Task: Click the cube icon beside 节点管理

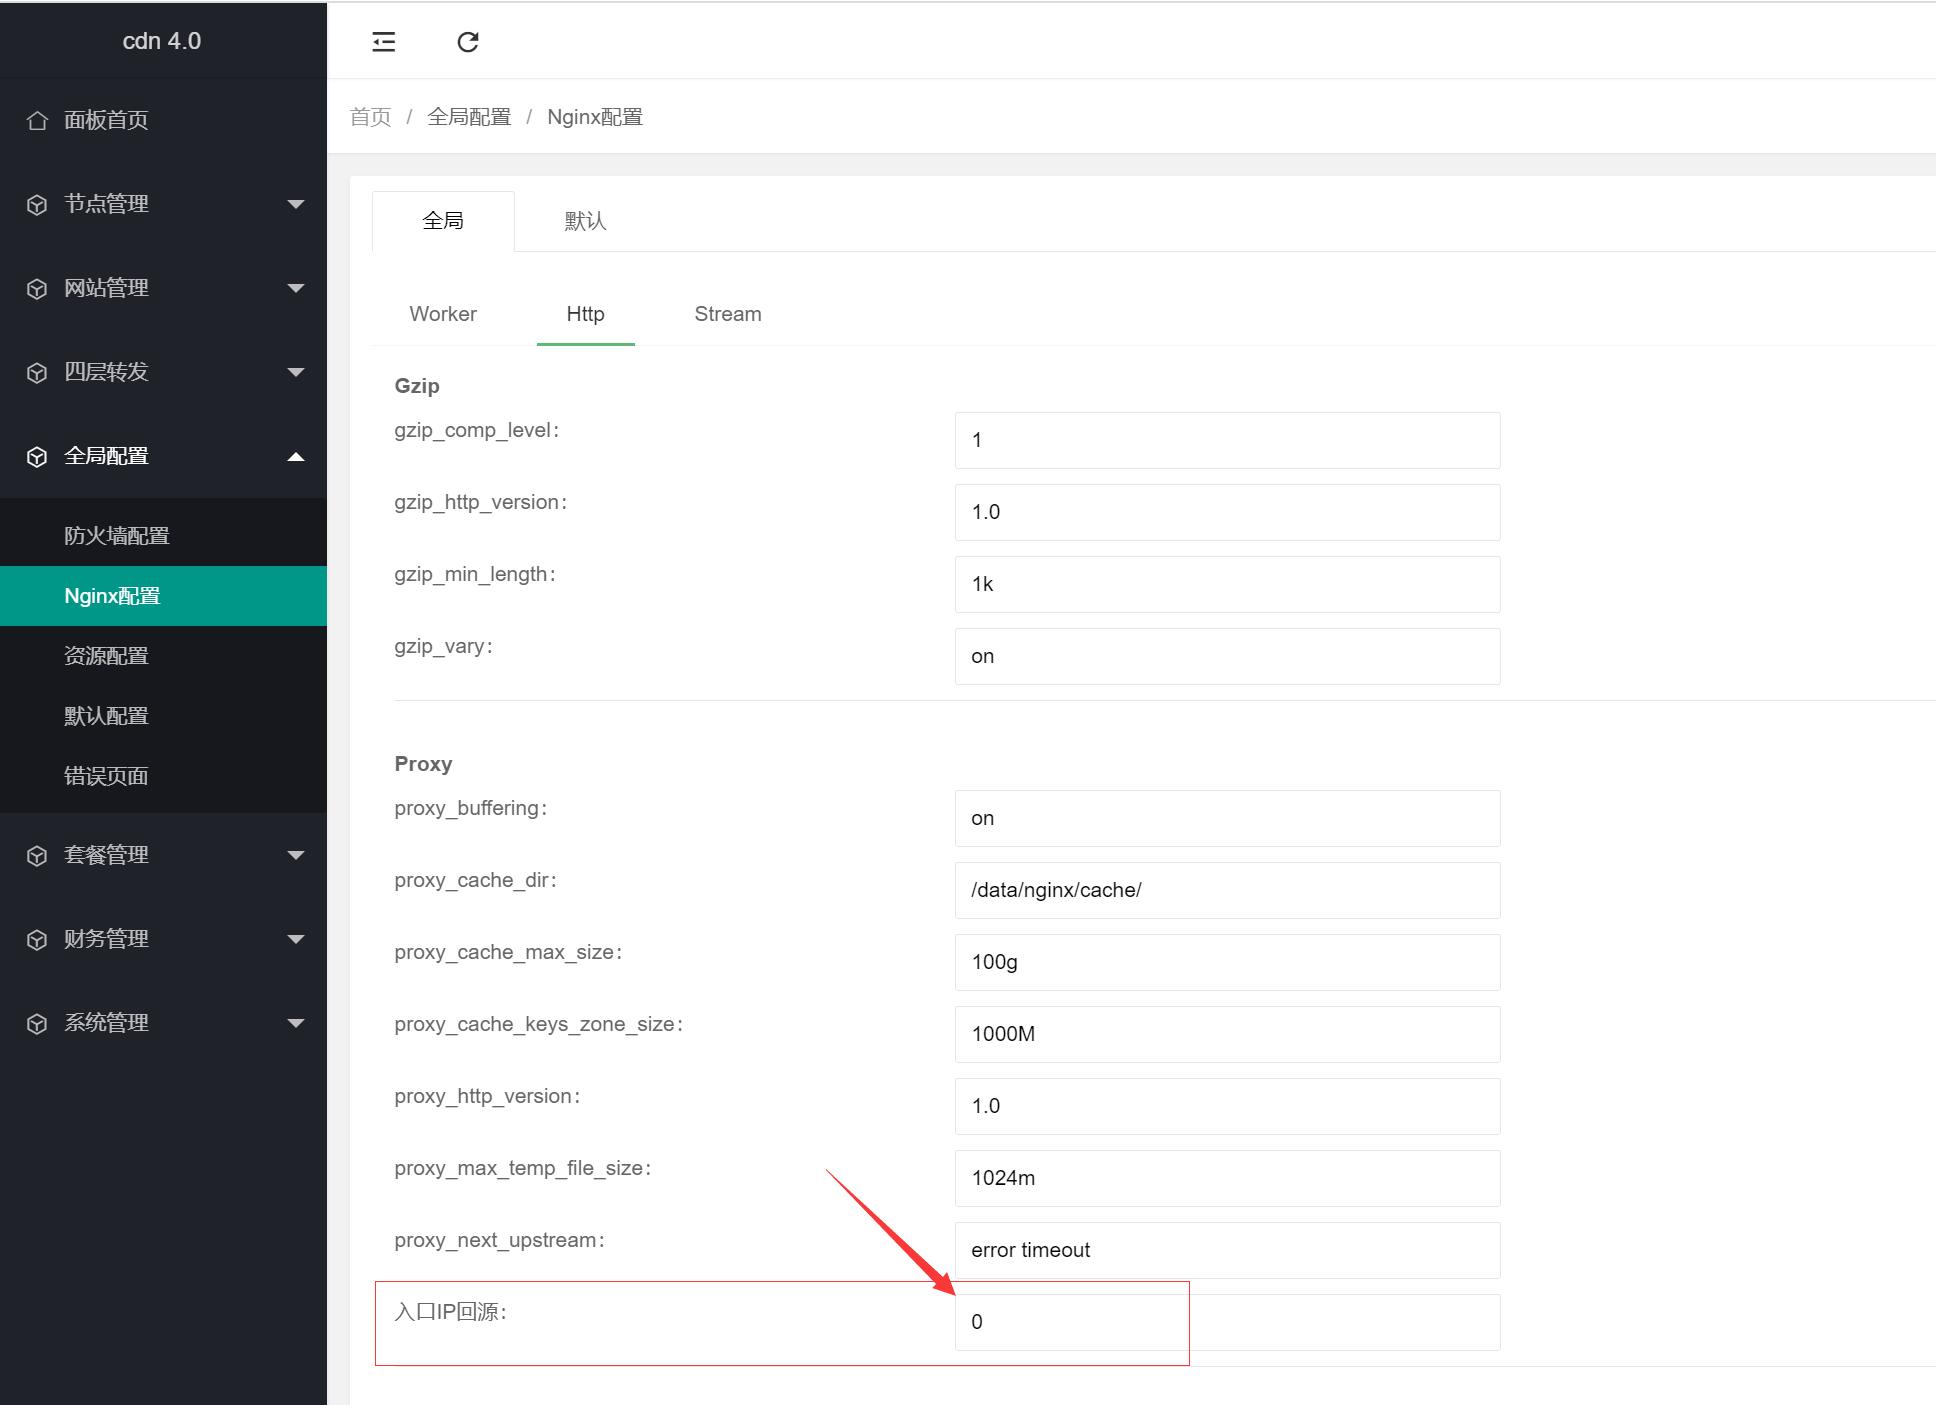Action: (37, 204)
